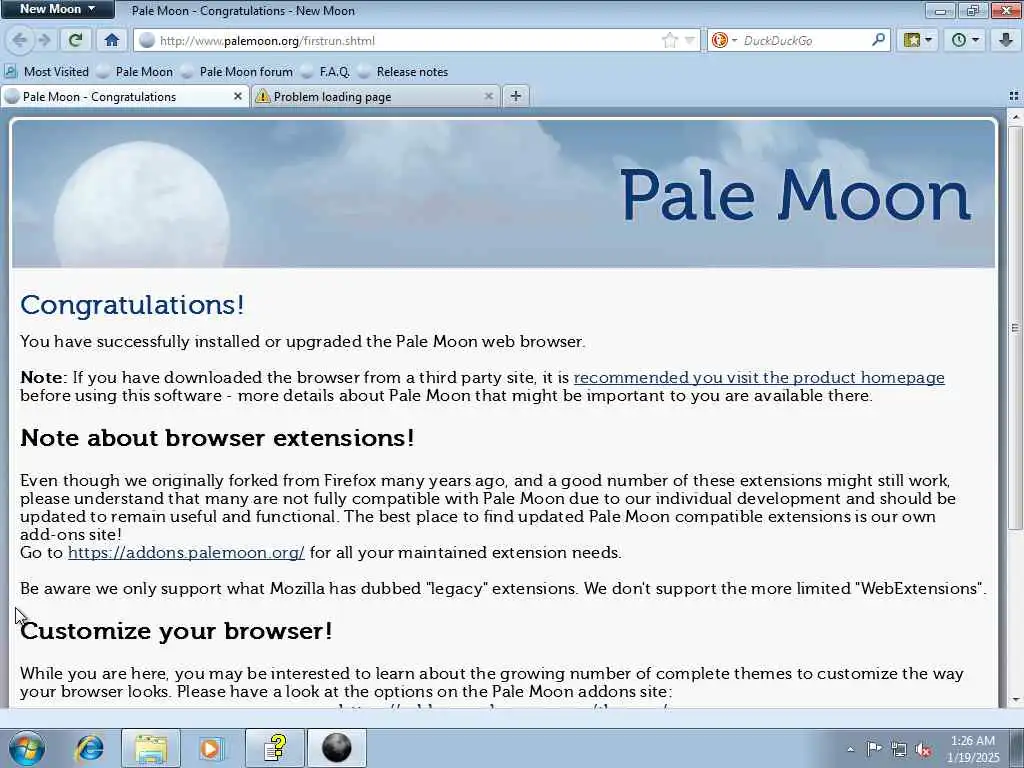Open the Most Visited bookmarks folder

click(x=47, y=72)
